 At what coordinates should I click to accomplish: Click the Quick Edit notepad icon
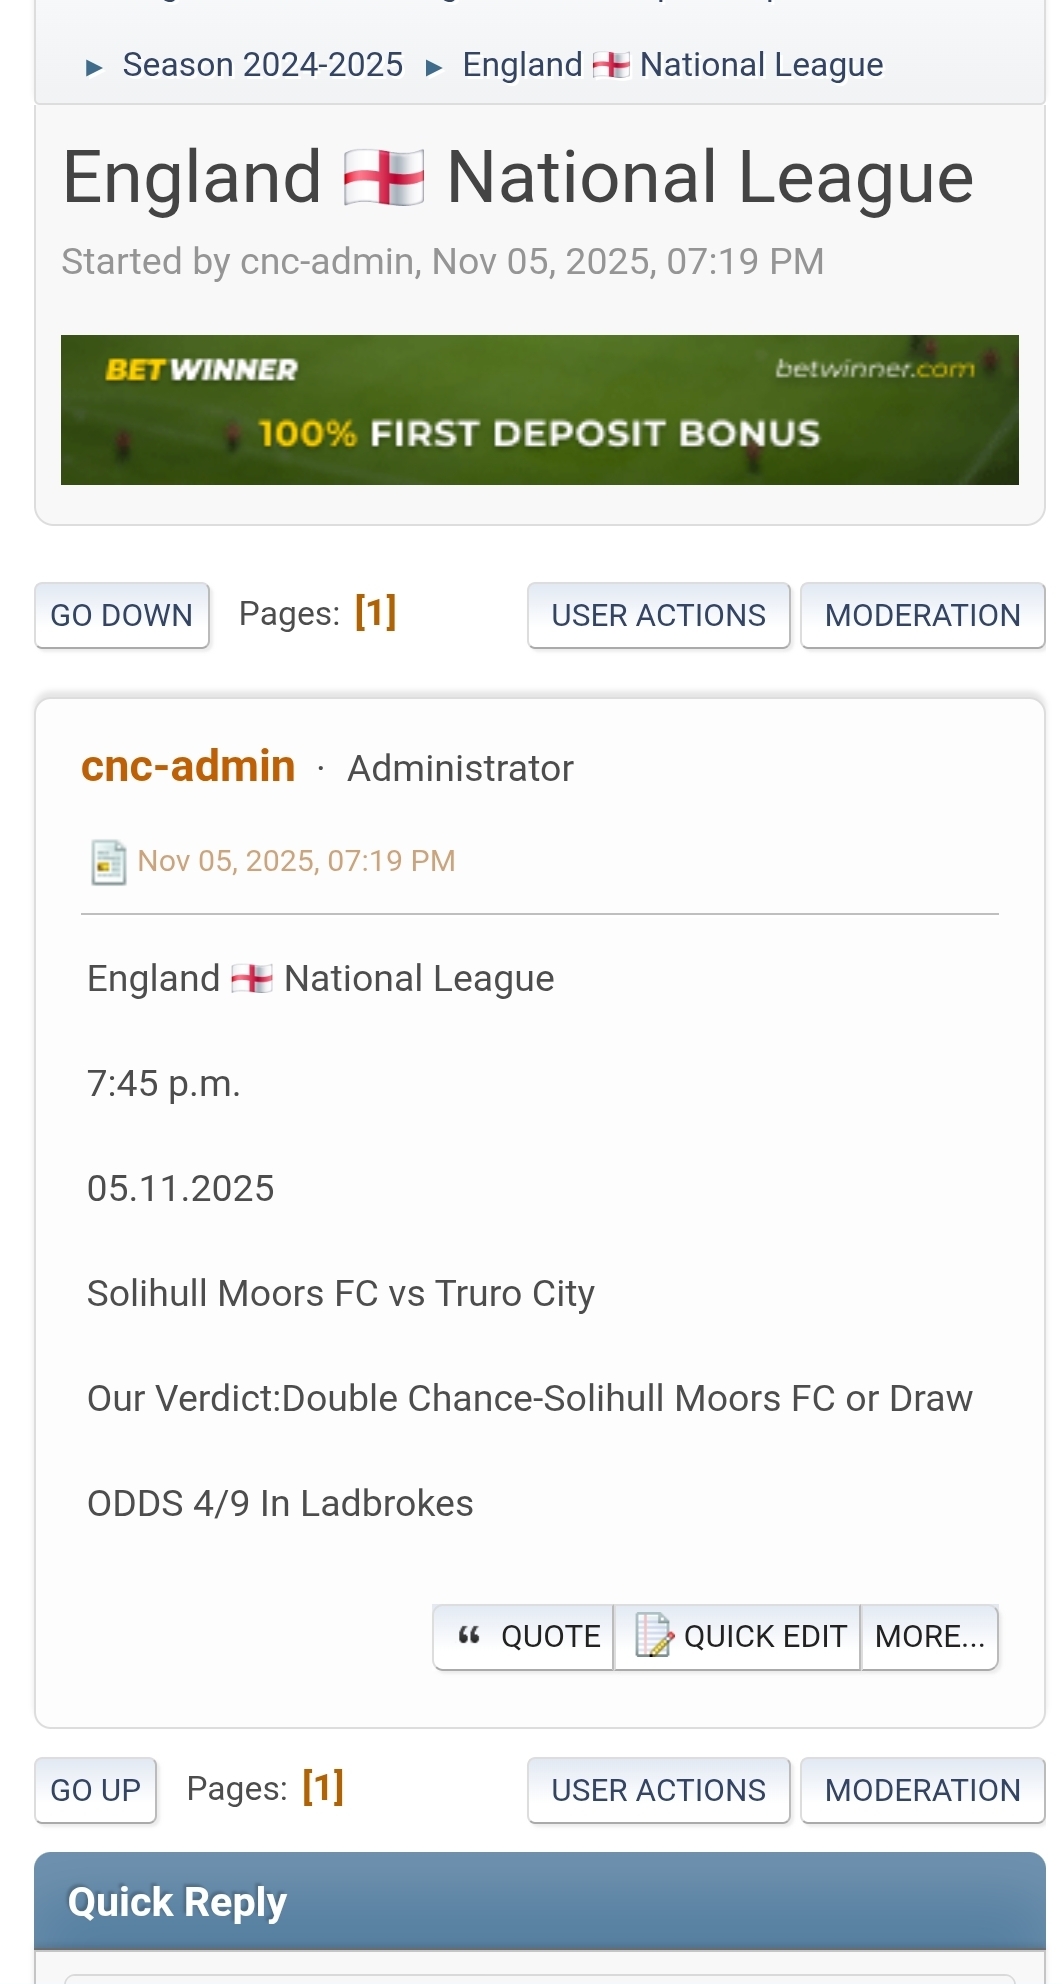coord(654,1636)
